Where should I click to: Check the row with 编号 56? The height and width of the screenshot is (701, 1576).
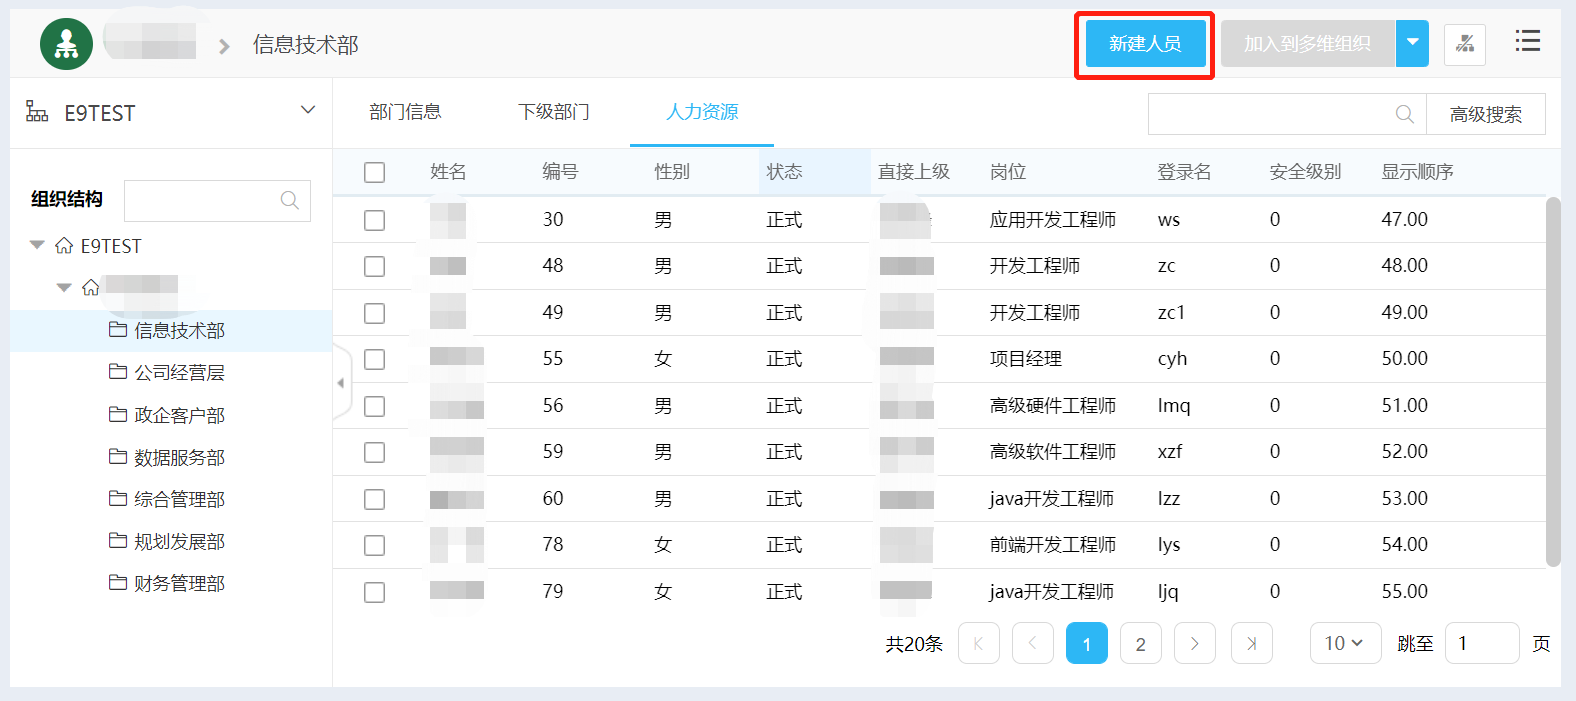(375, 406)
